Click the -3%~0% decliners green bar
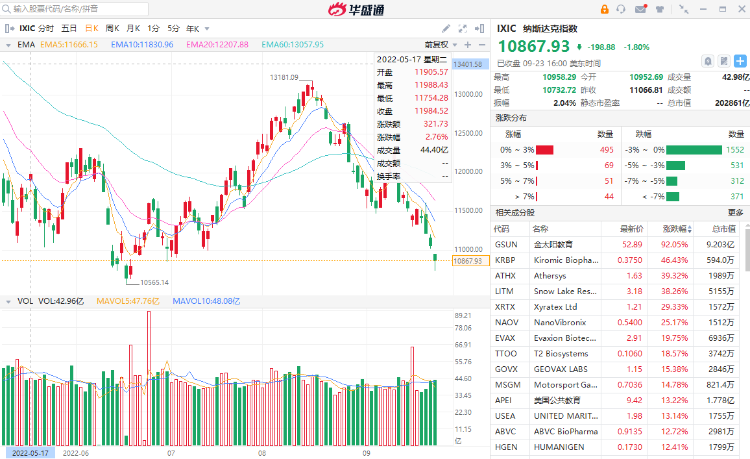 [694, 150]
